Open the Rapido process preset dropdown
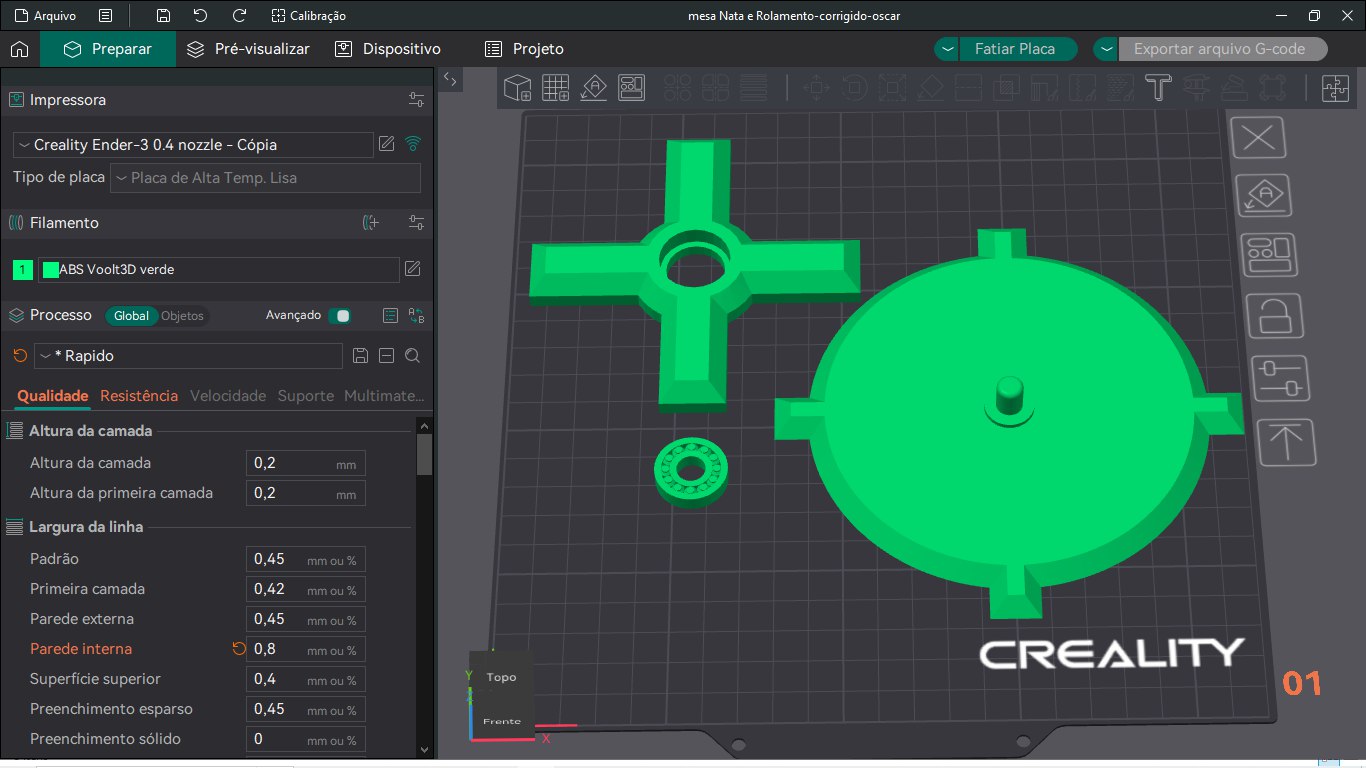The width and height of the screenshot is (1366, 768). click(x=188, y=356)
